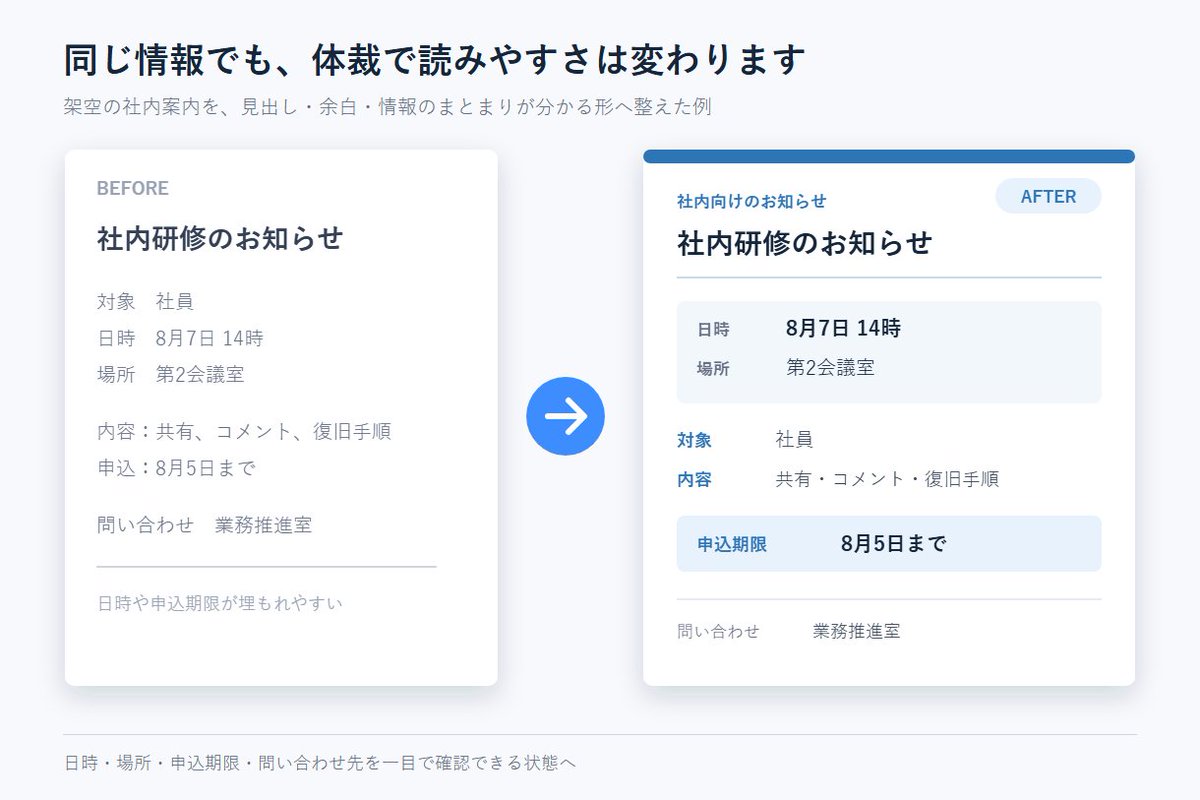Click the line 場所 第2会議室 in BEFORE card
The width and height of the screenshot is (1200, 800).
point(170,375)
